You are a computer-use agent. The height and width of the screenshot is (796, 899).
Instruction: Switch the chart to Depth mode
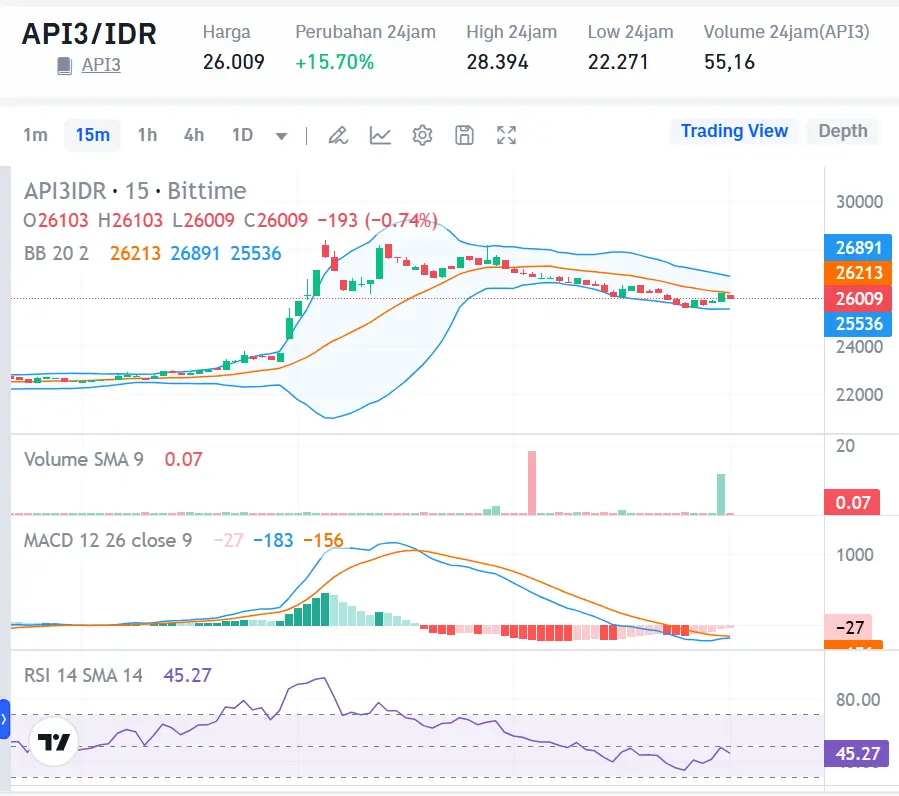(x=843, y=130)
